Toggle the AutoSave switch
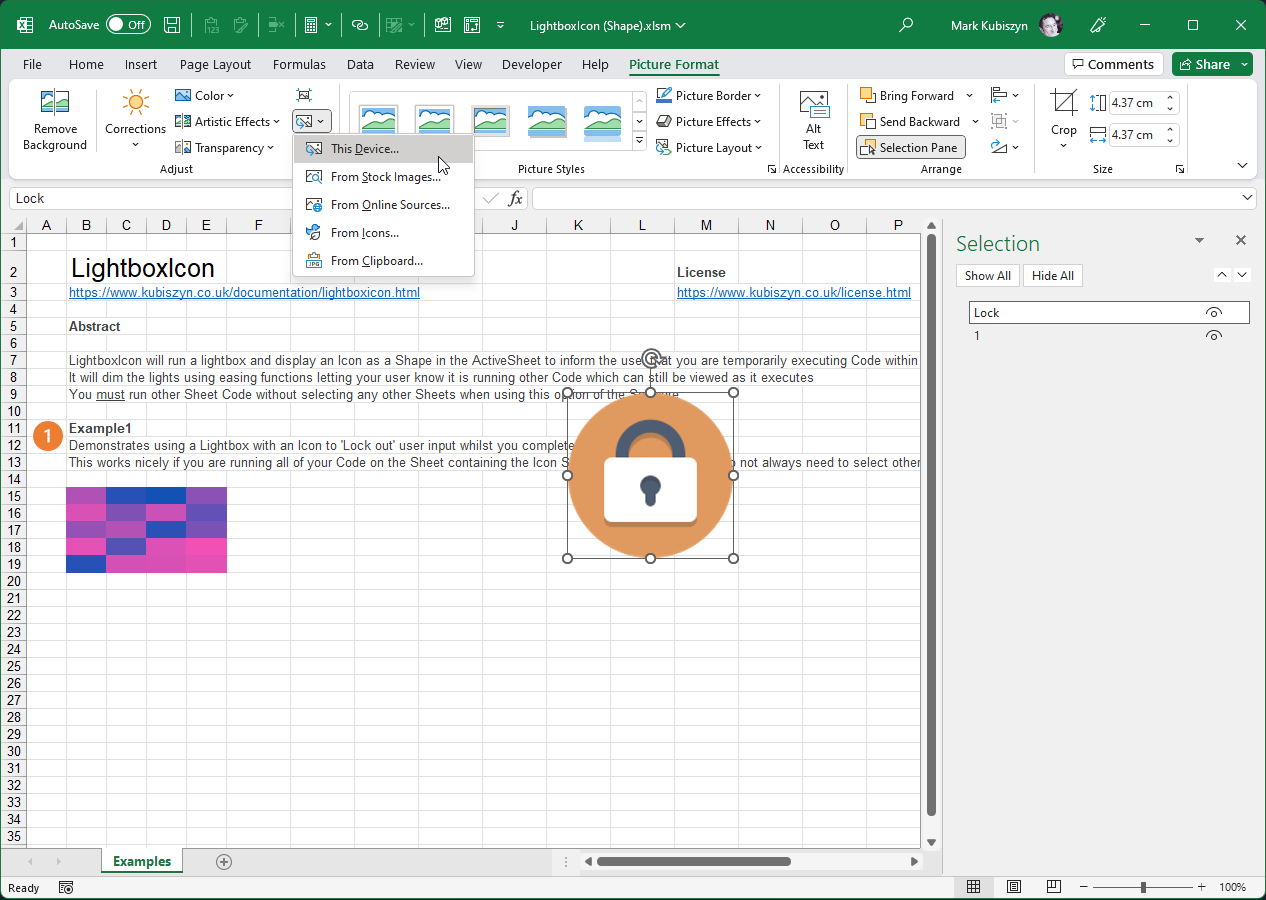The height and width of the screenshot is (900, 1266). pyautogui.click(x=128, y=25)
